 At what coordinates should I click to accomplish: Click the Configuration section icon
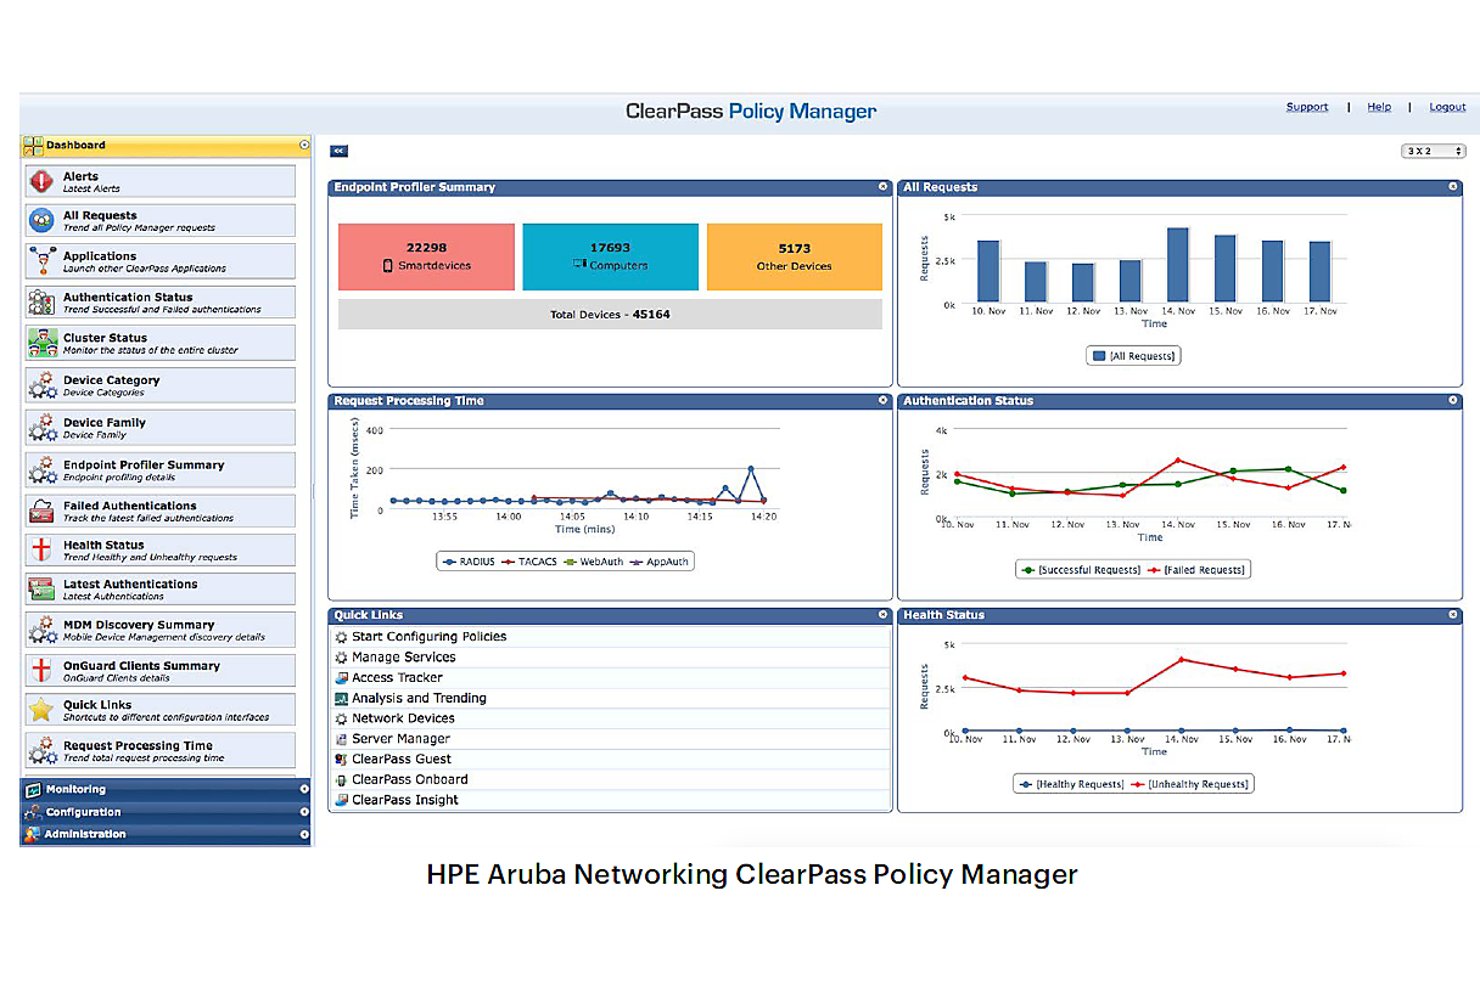coord(33,812)
